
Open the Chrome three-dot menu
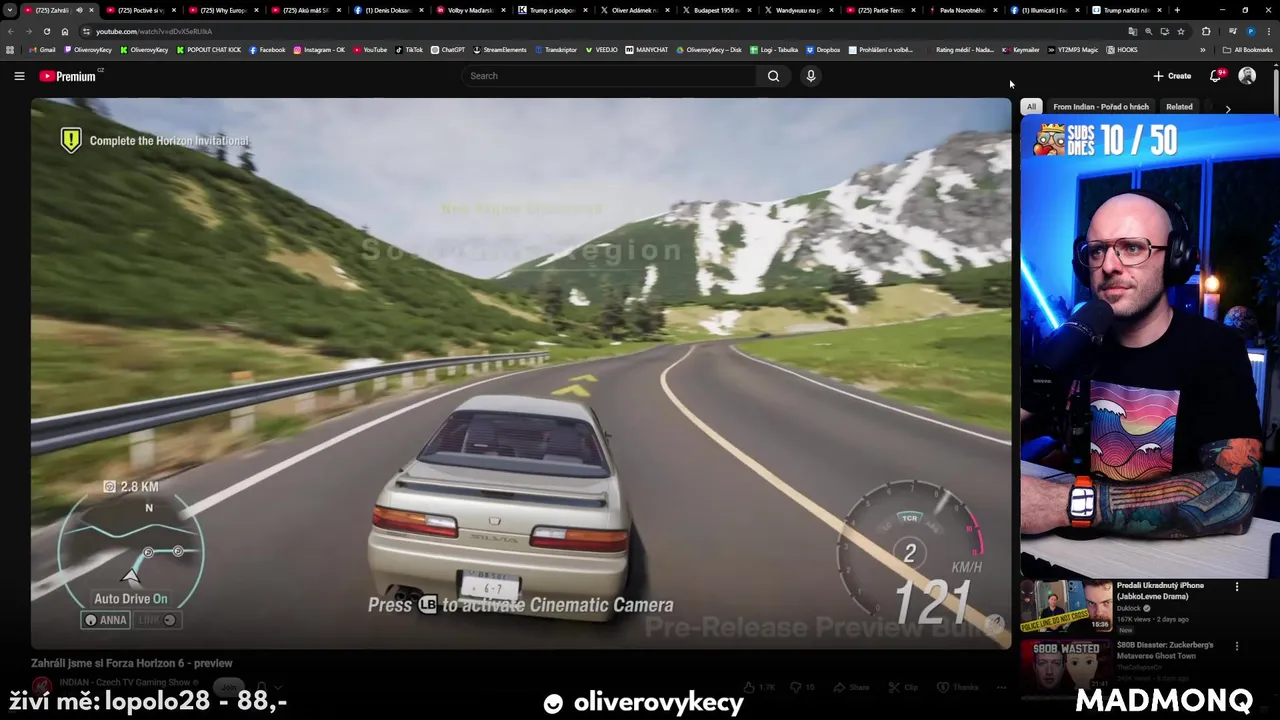[x=1269, y=31]
